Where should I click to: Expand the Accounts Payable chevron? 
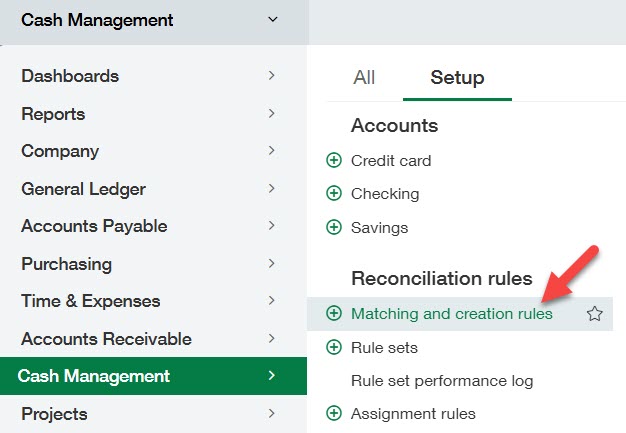(x=271, y=226)
